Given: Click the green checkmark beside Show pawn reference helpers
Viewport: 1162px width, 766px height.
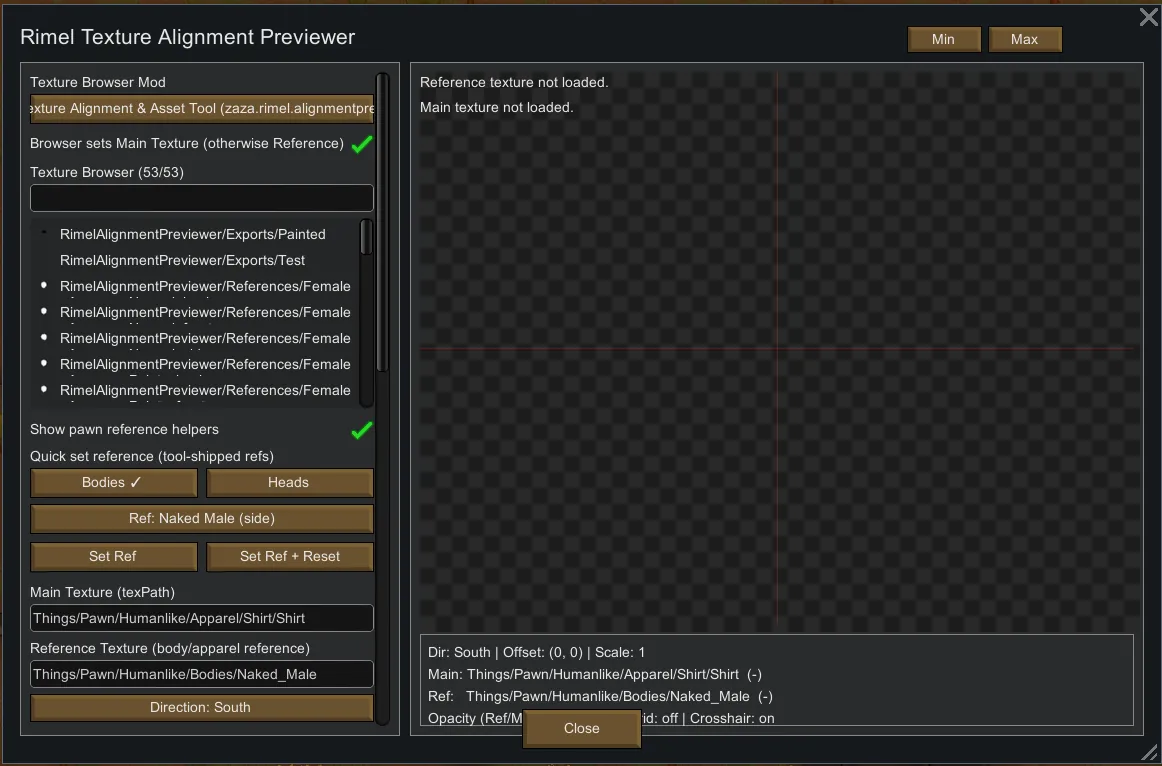Looking at the screenshot, I should (362, 430).
